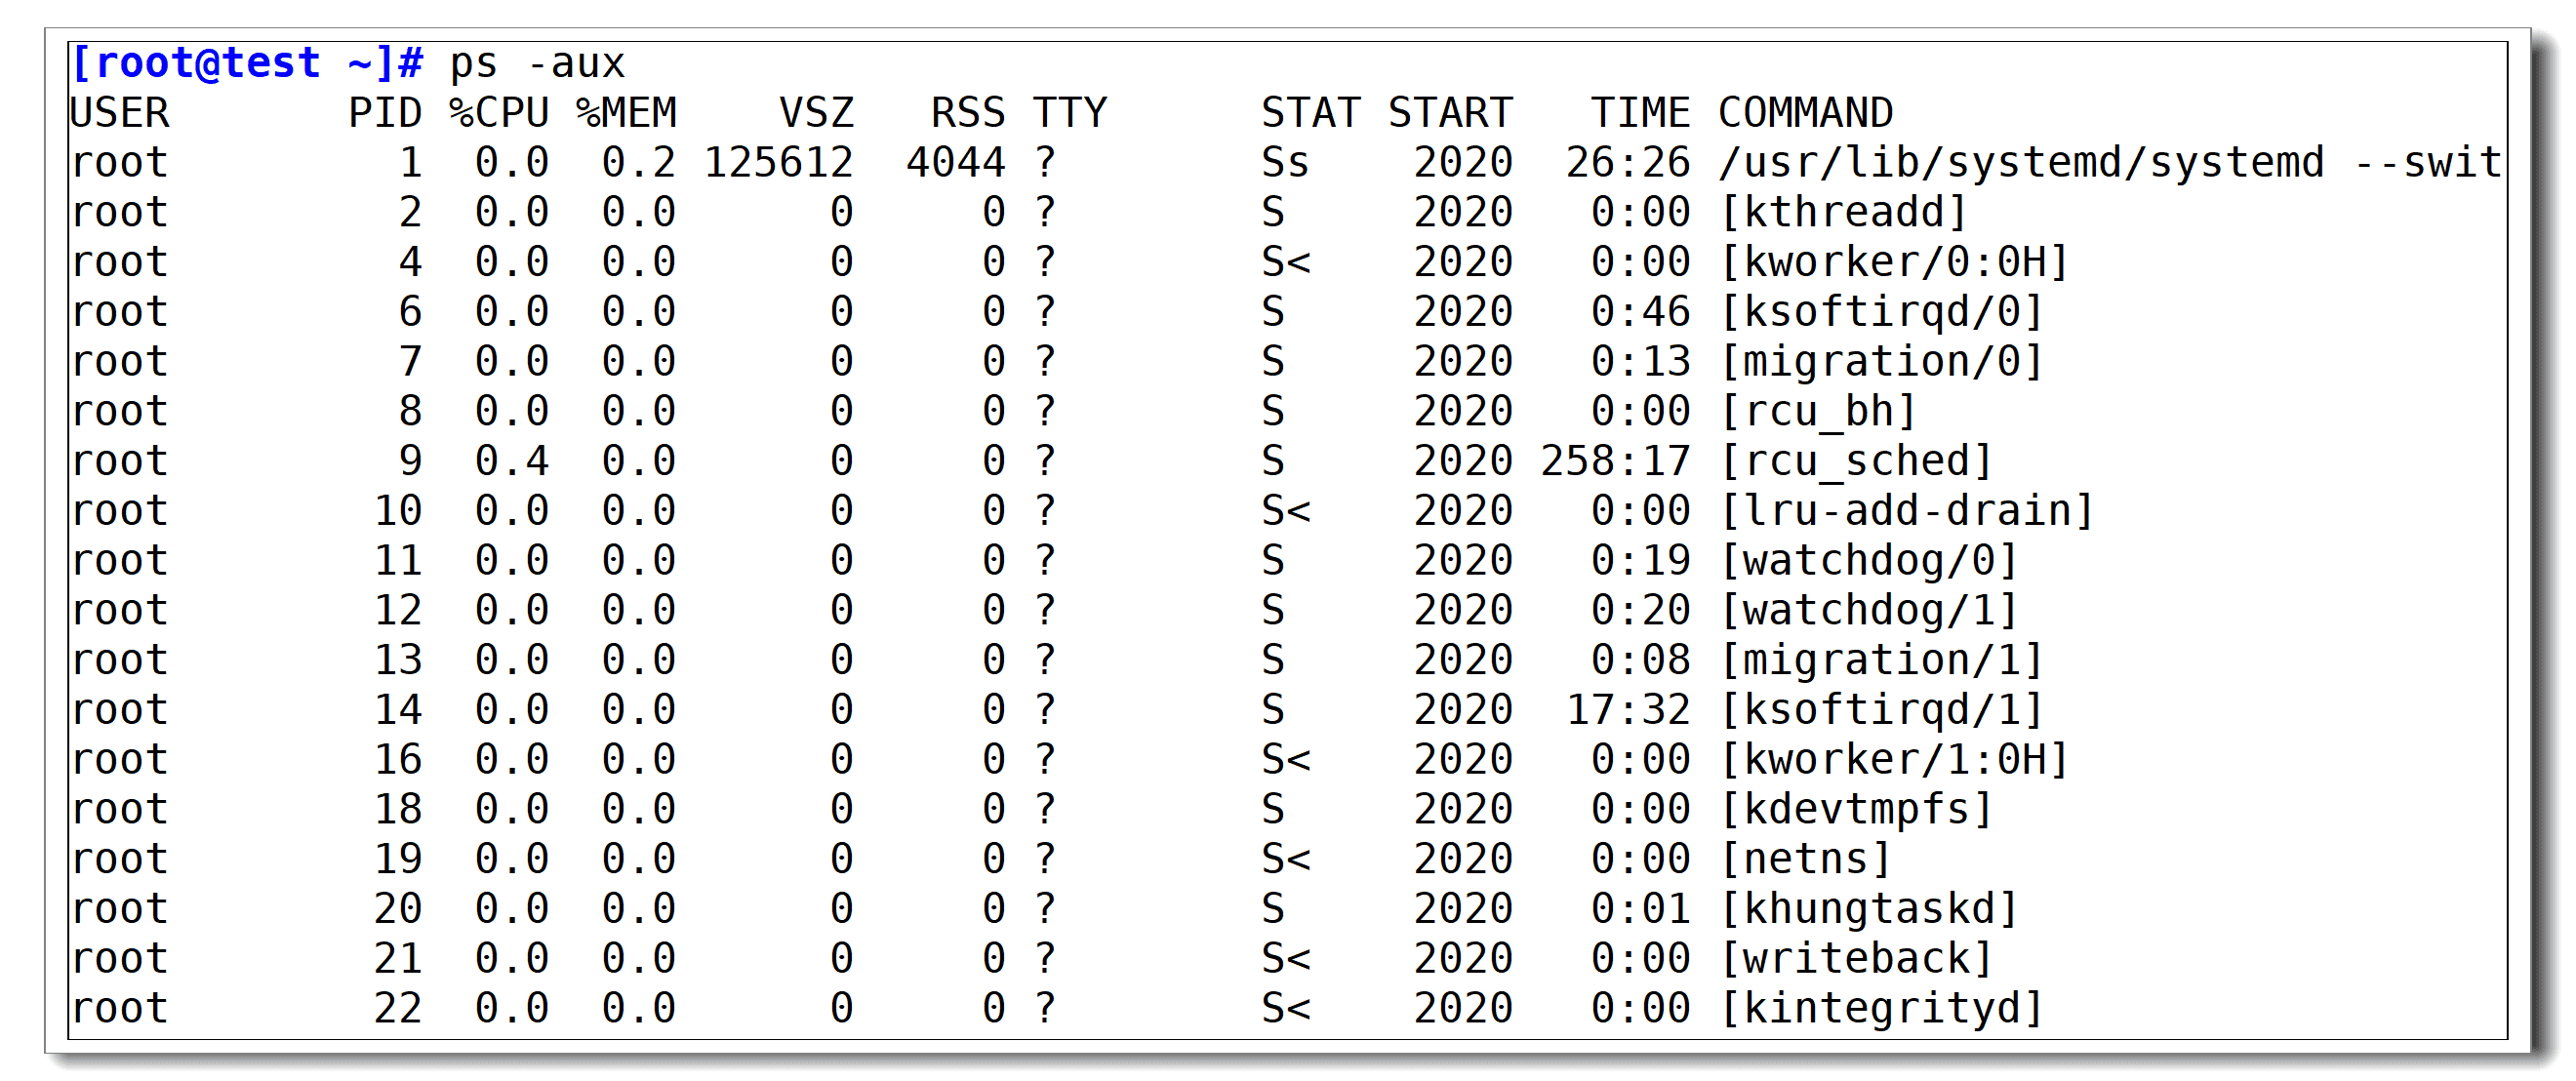Click the [watchdog/1] process name

1869,611
